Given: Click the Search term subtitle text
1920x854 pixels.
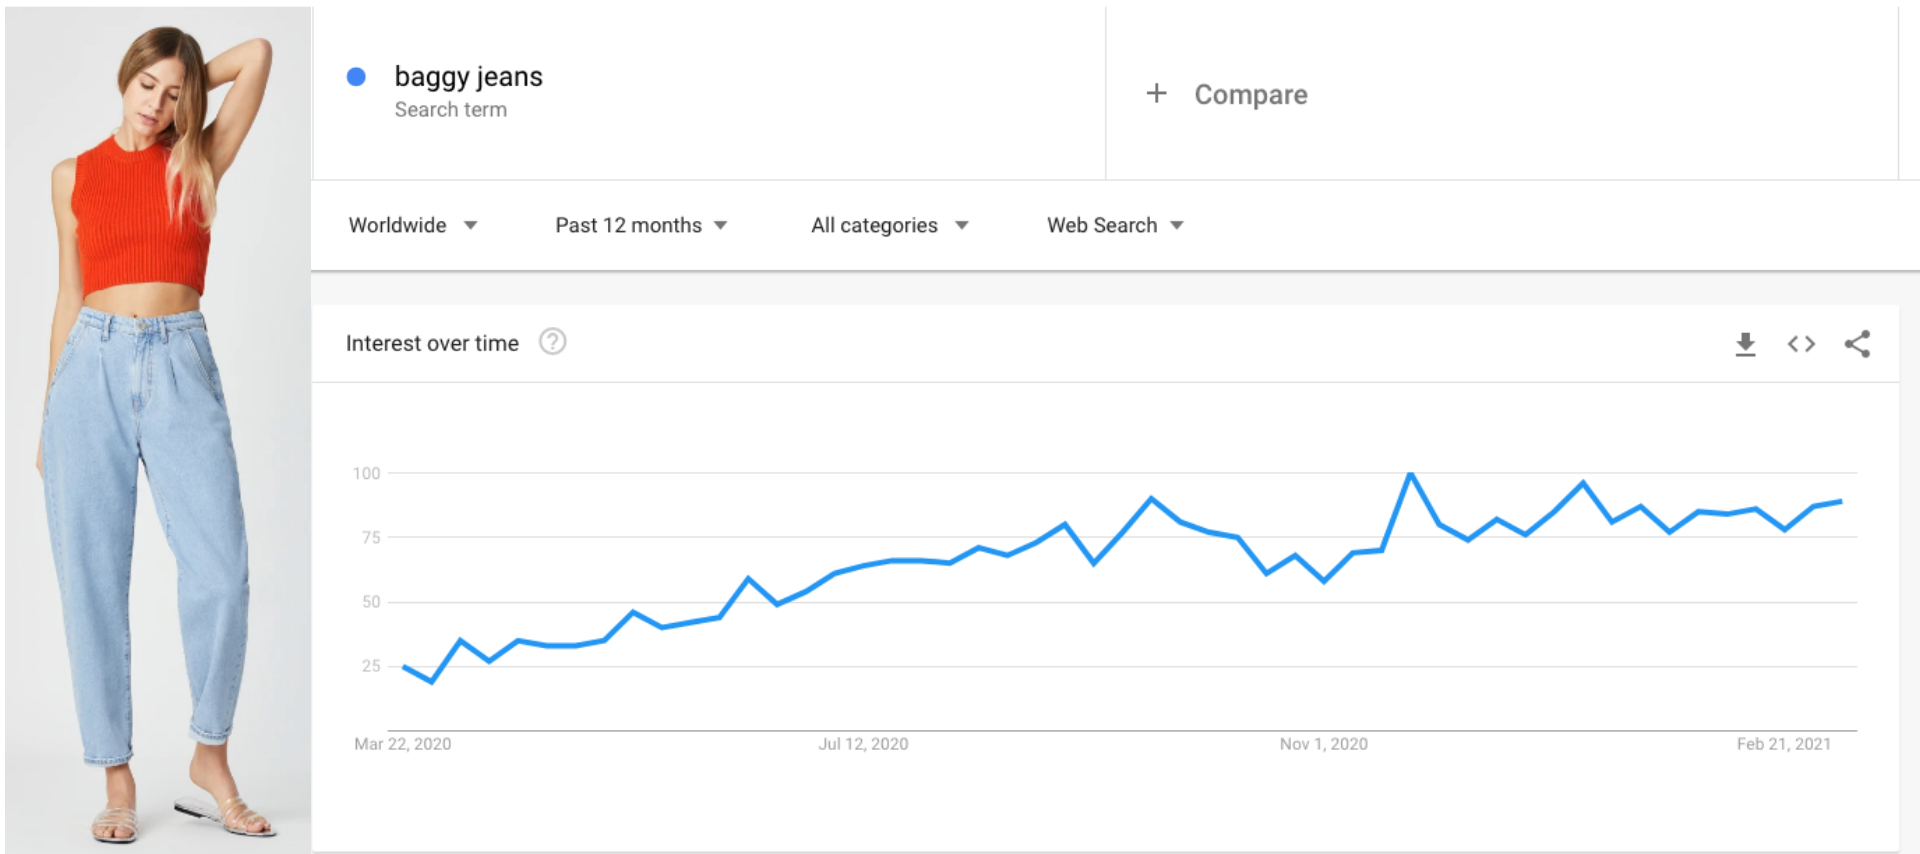Looking at the screenshot, I should (450, 110).
